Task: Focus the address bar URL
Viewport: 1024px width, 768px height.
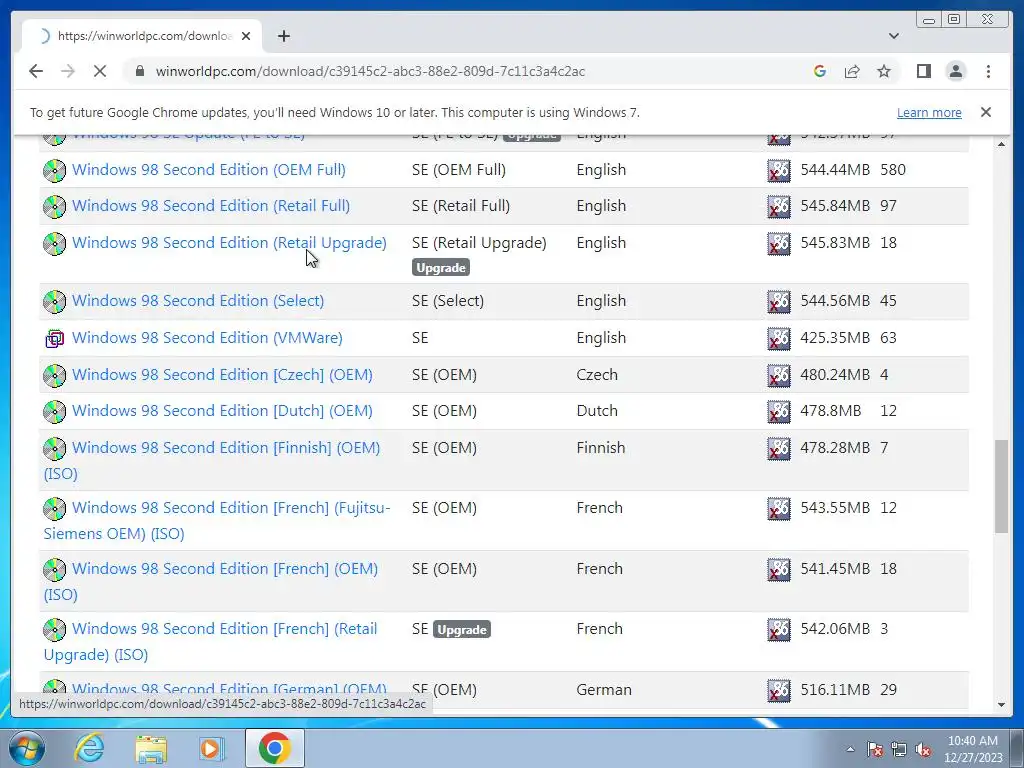Action: point(370,71)
